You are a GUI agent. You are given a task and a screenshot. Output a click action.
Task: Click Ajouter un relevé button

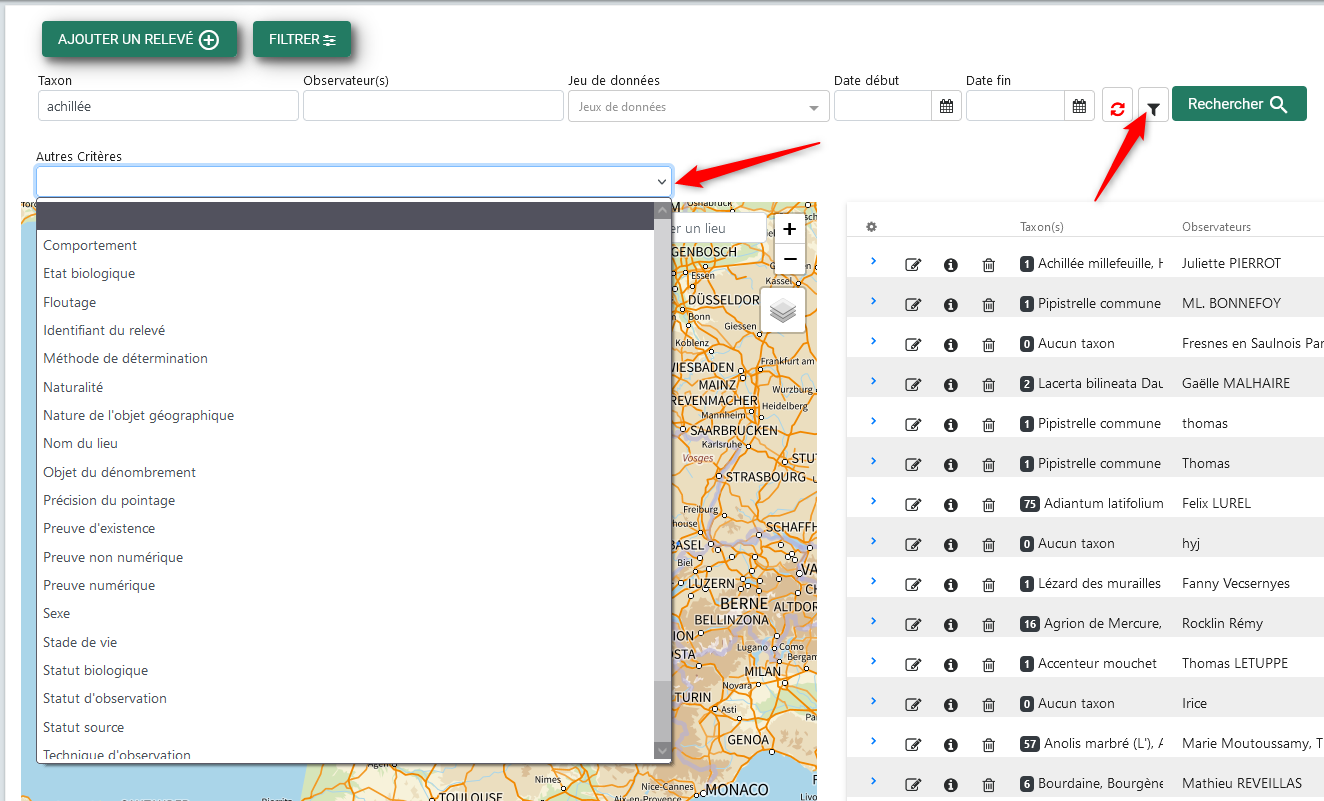tap(139, 39)
